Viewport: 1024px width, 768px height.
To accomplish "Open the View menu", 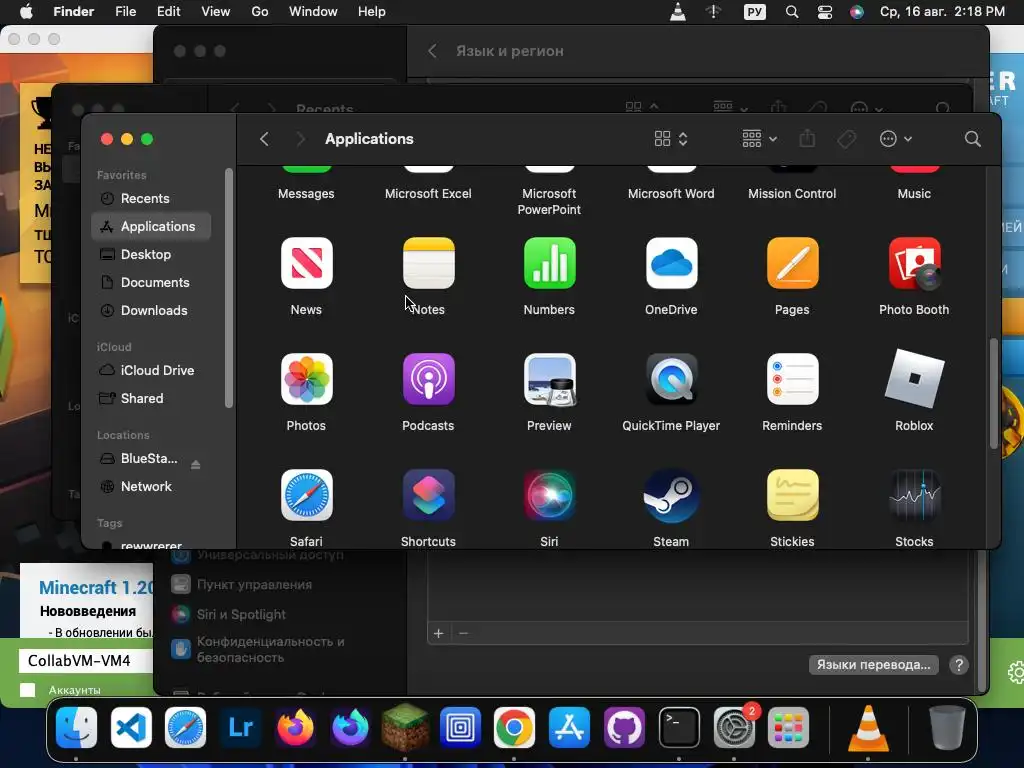I will (x=216, y=12).
